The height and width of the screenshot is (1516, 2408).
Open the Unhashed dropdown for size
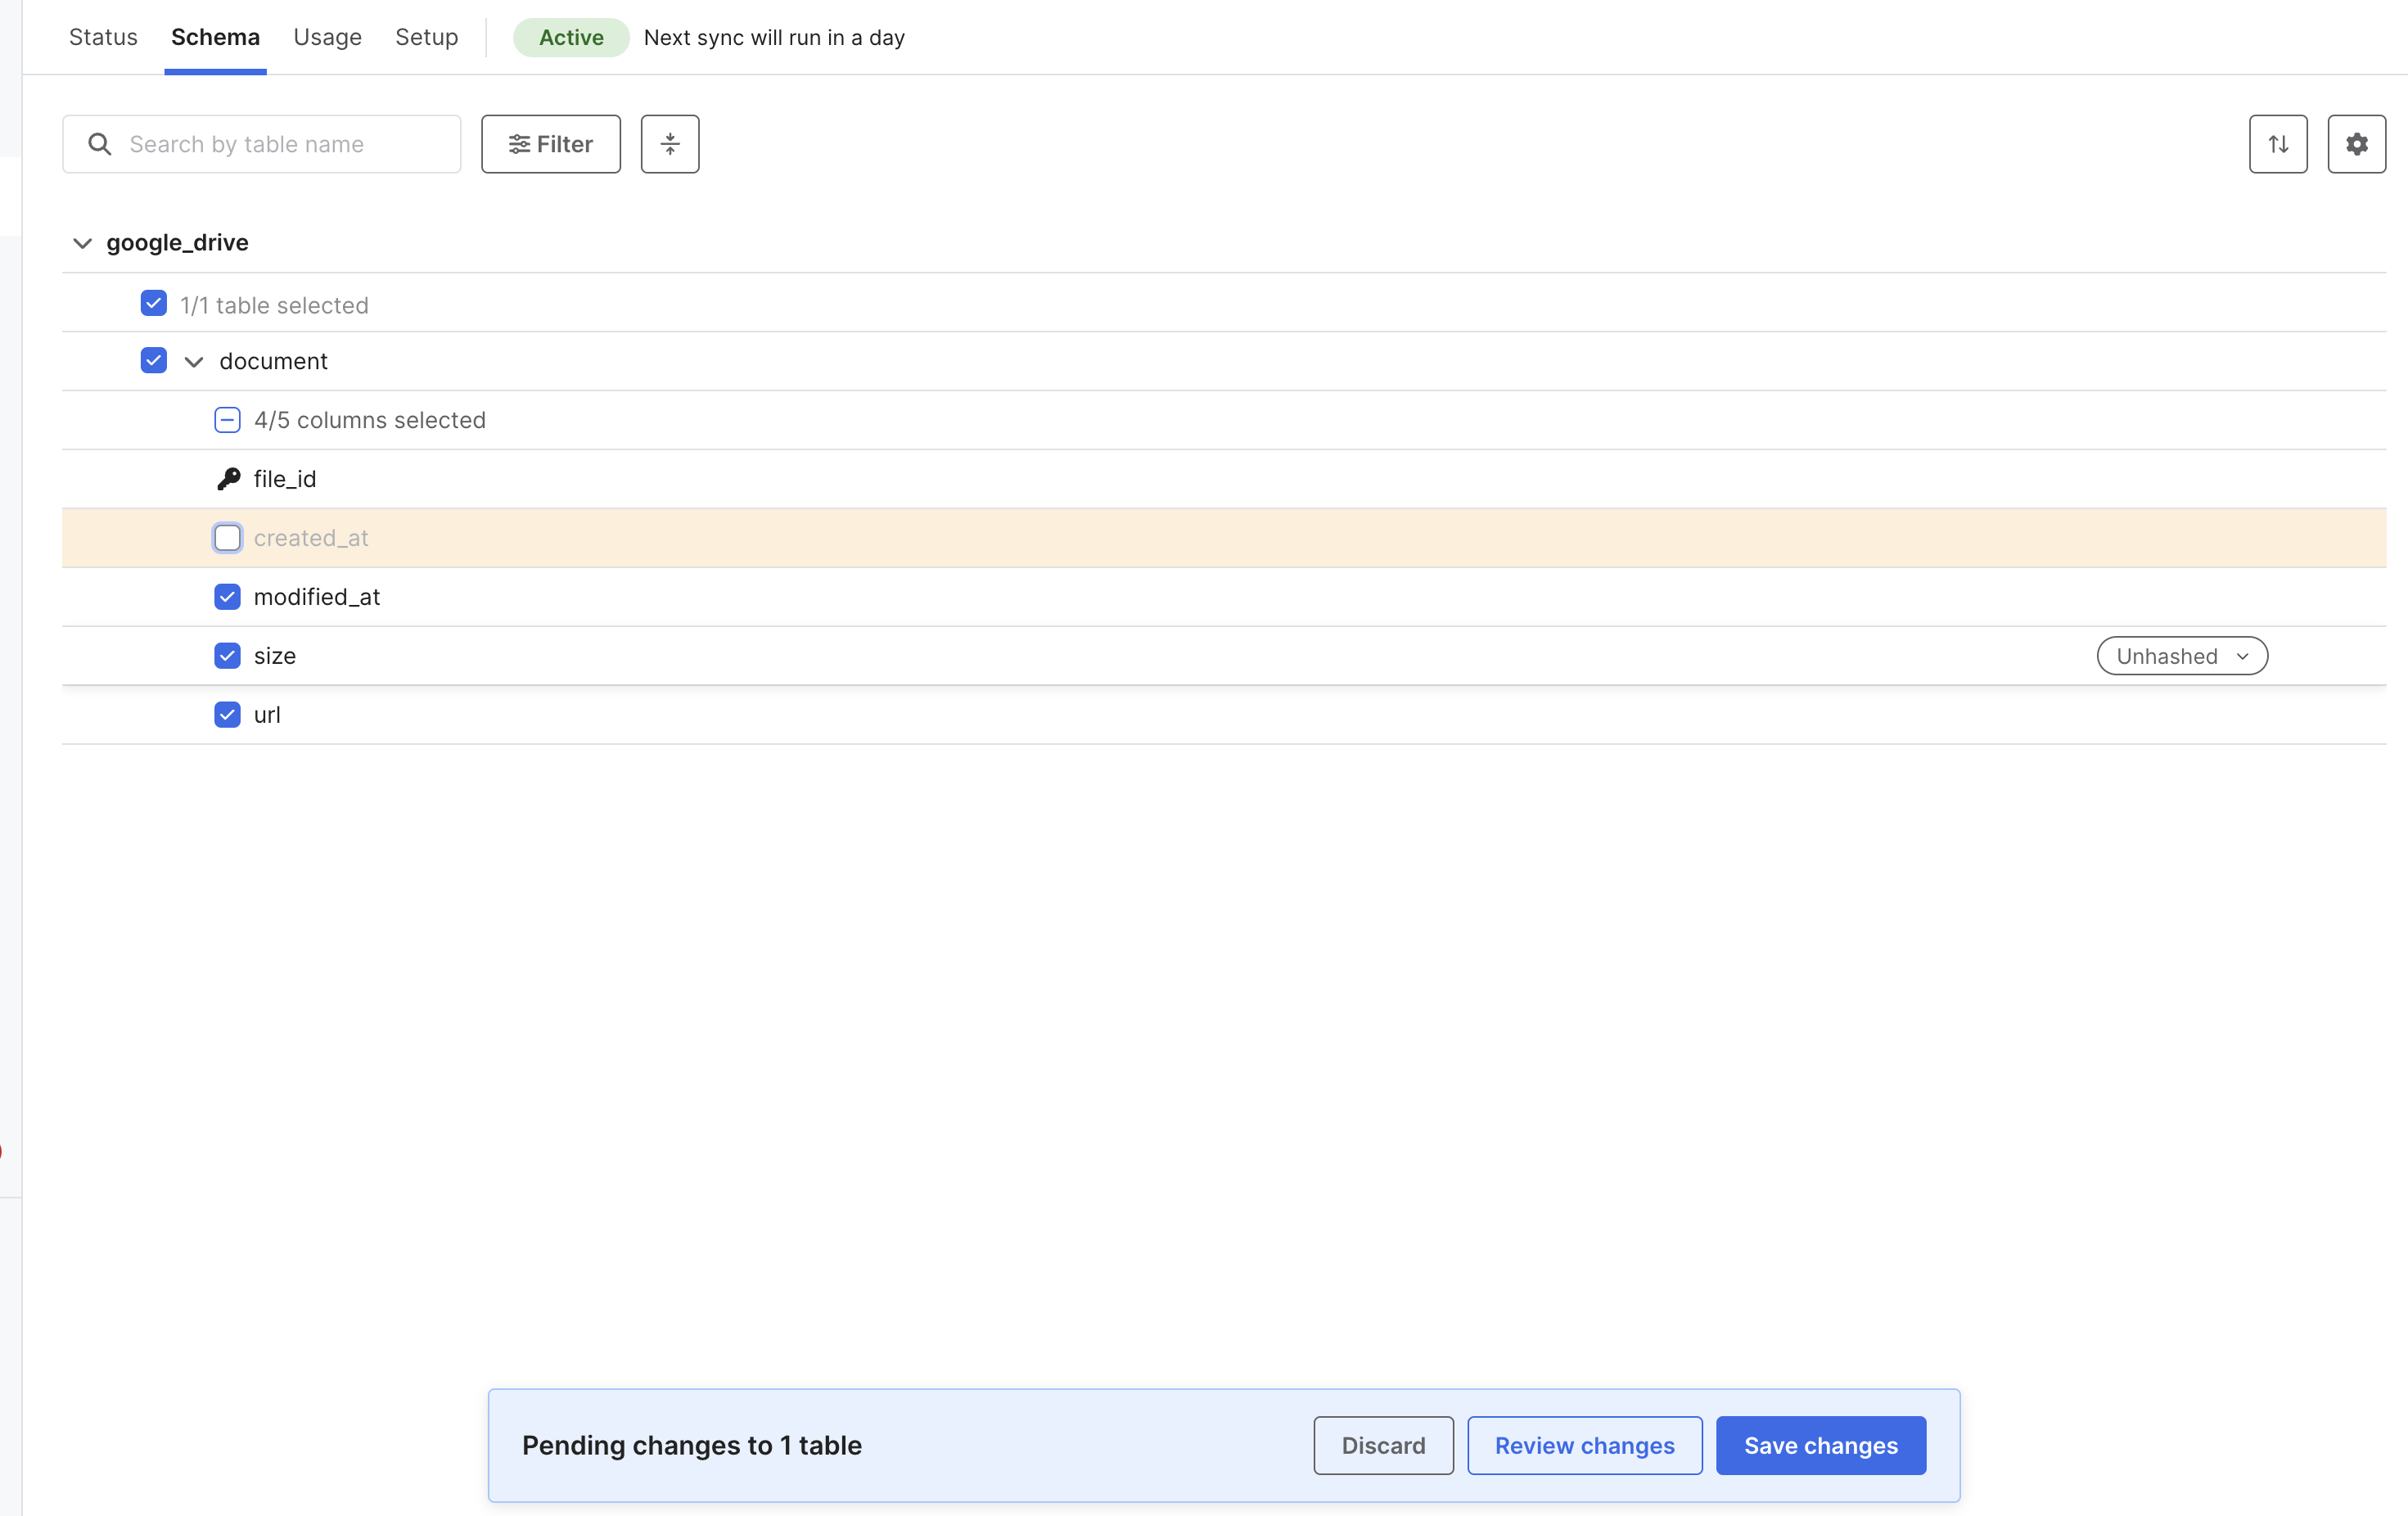[2181, 655]
